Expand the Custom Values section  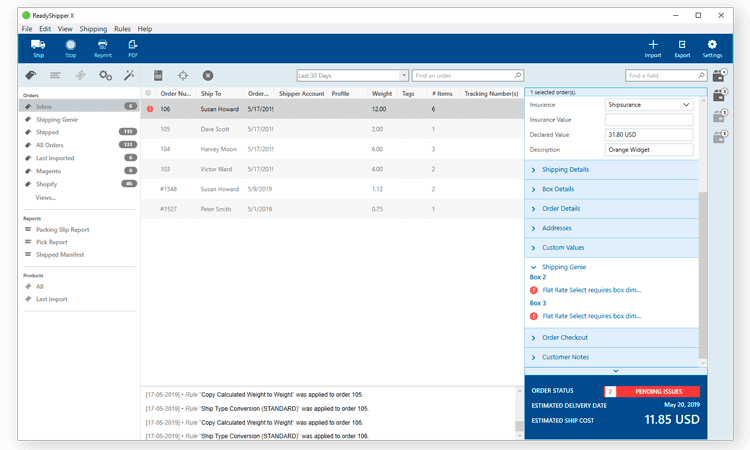click(x=612, y=248)
